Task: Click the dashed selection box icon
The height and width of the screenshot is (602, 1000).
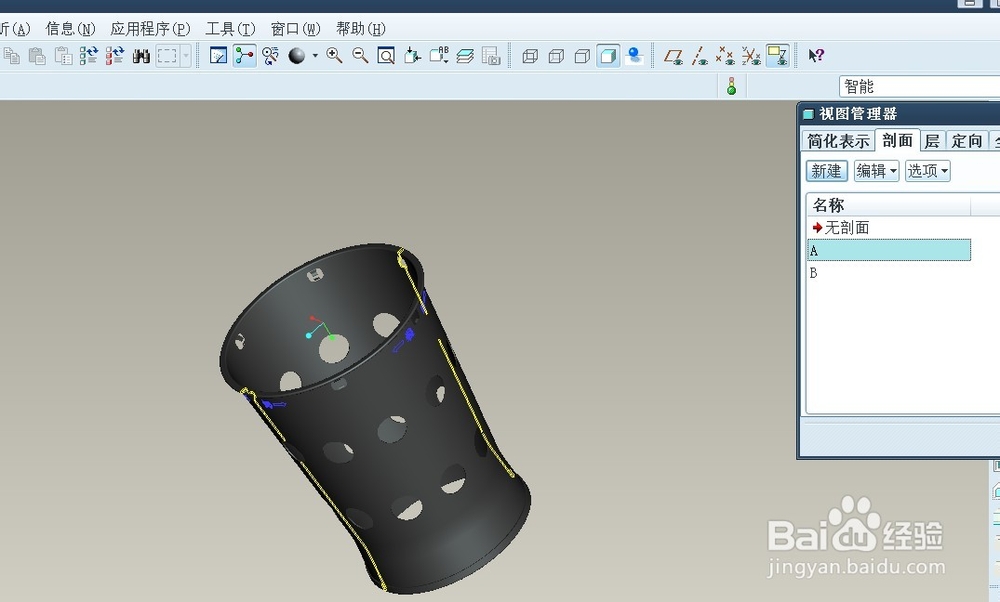Action: [x=167, y=56]
